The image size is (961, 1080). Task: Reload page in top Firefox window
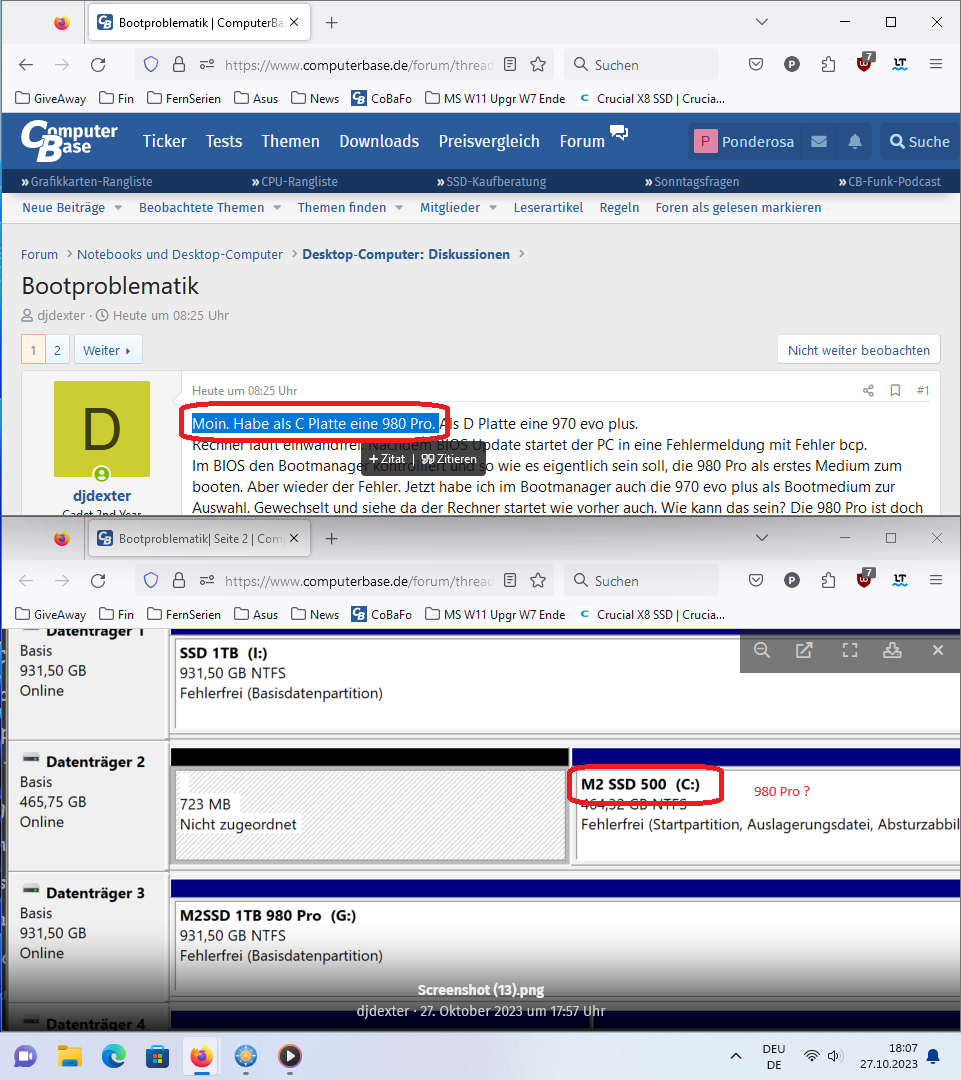click(x=99, y=65)
